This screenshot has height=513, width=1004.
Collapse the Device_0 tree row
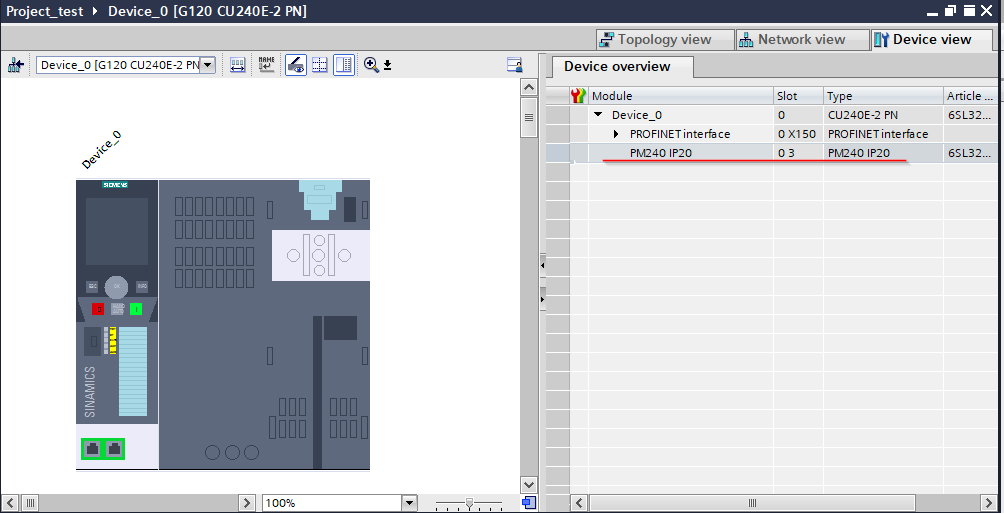click(598, 115)
